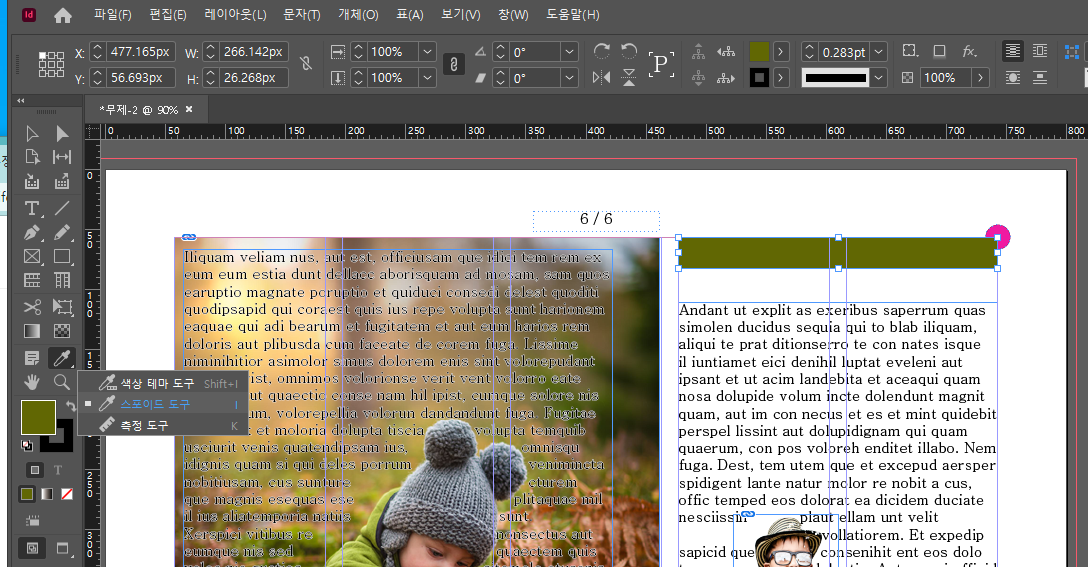Open the scale Y percentage dropdown
Viewport: 1088px width, 567px height.
[x=427, y=78]
